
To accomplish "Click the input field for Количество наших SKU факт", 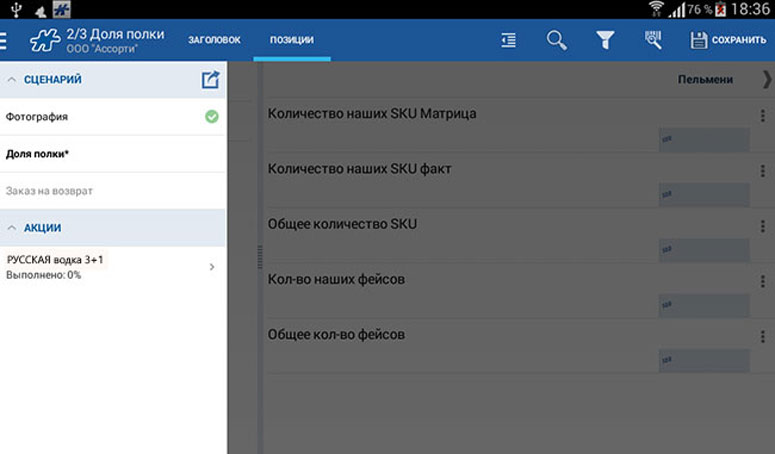I will 704,195.
